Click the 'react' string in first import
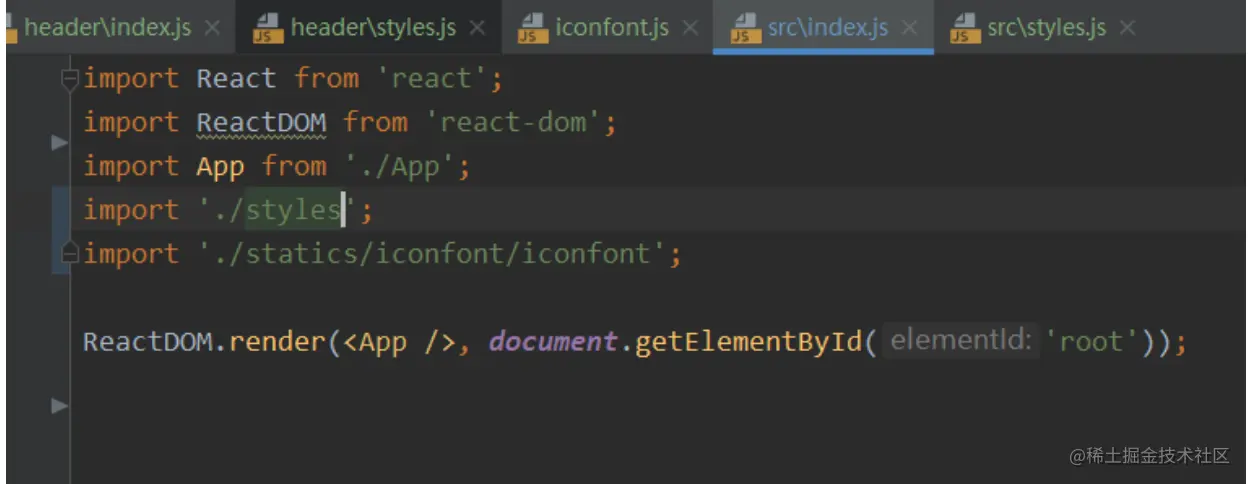This screenshot has height=484, width=1248. coord(434,78)
